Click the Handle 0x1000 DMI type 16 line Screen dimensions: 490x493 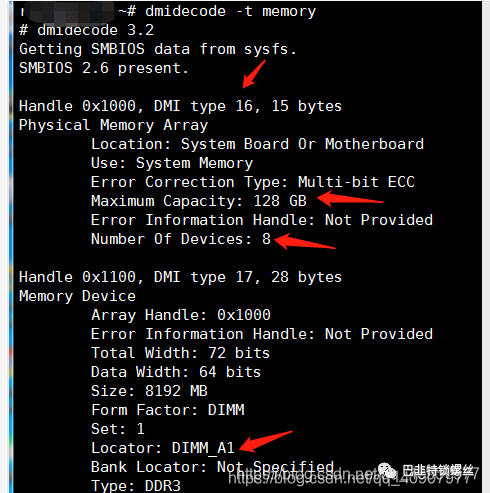[x=180, y=107]
